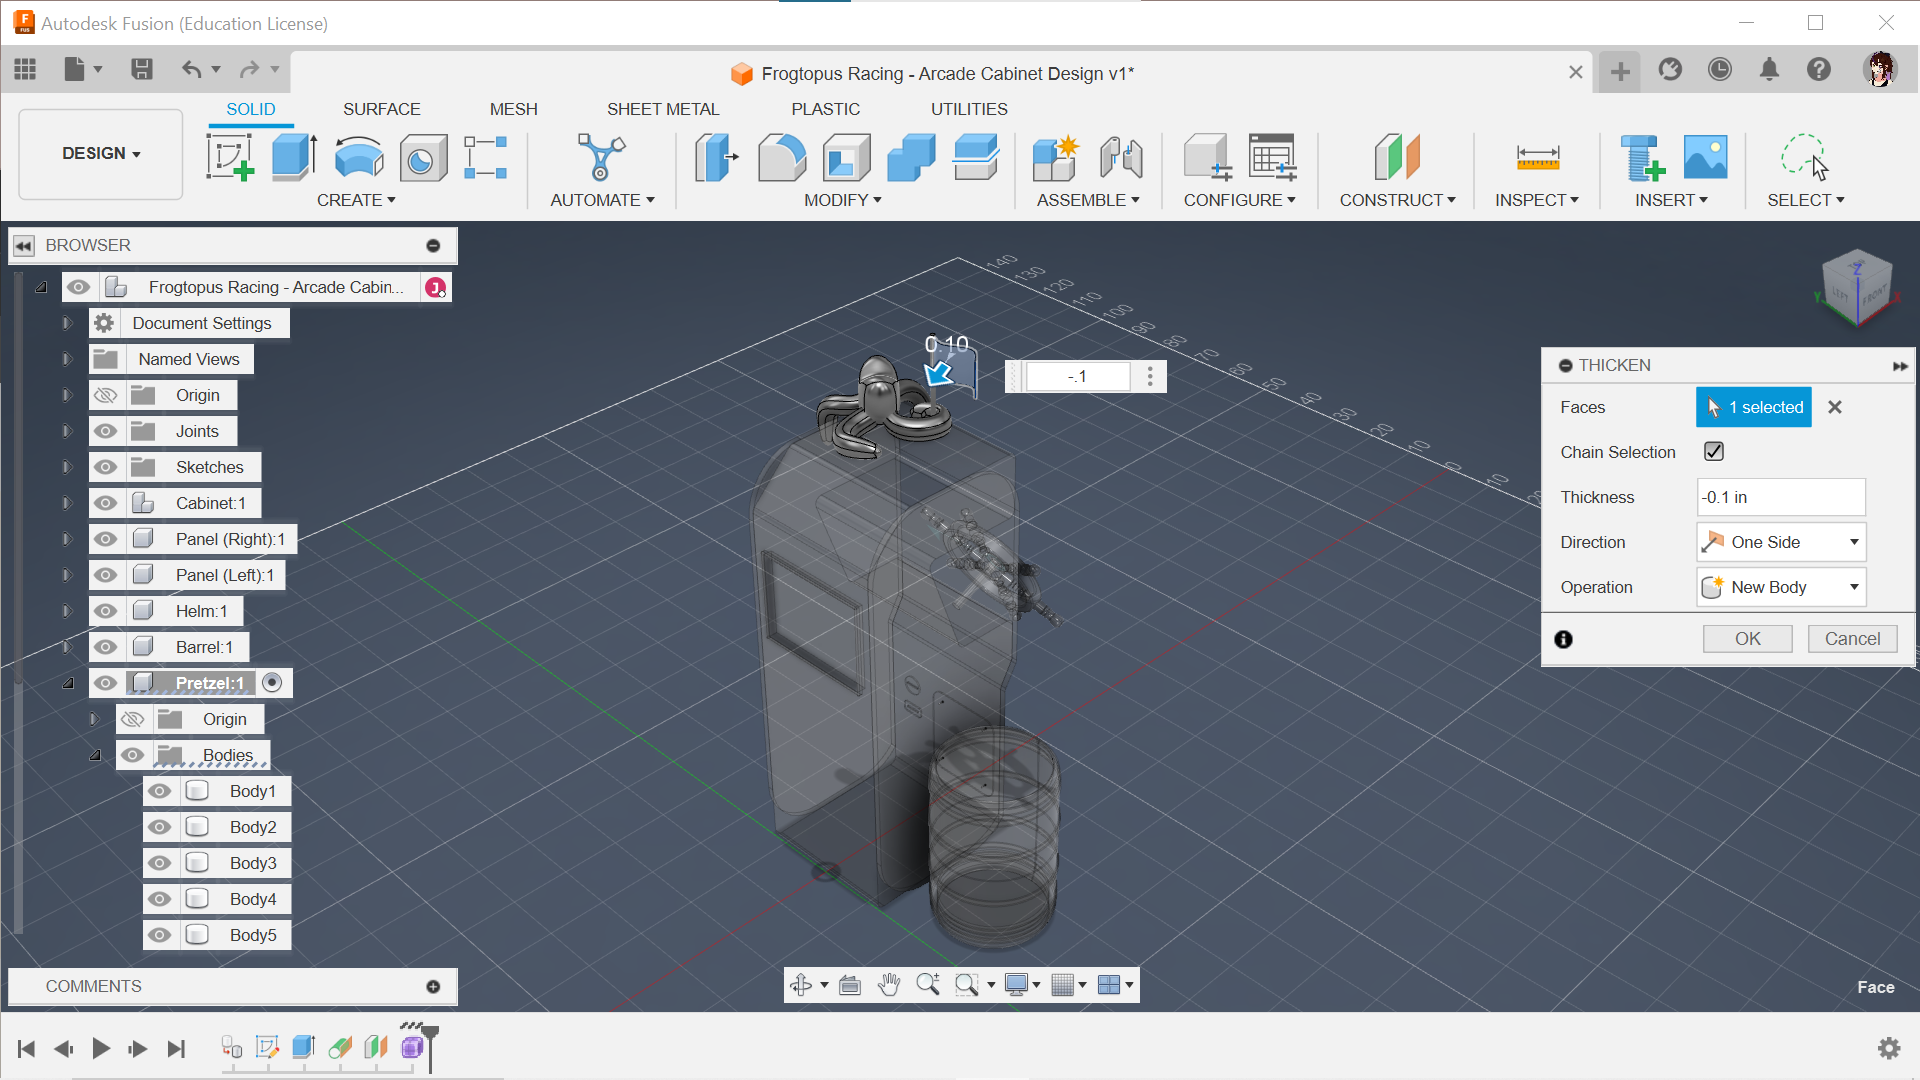1920x1080 pixels.
Task: Click OK to confirm THICKEN operation
Action: click(1746, 638)
